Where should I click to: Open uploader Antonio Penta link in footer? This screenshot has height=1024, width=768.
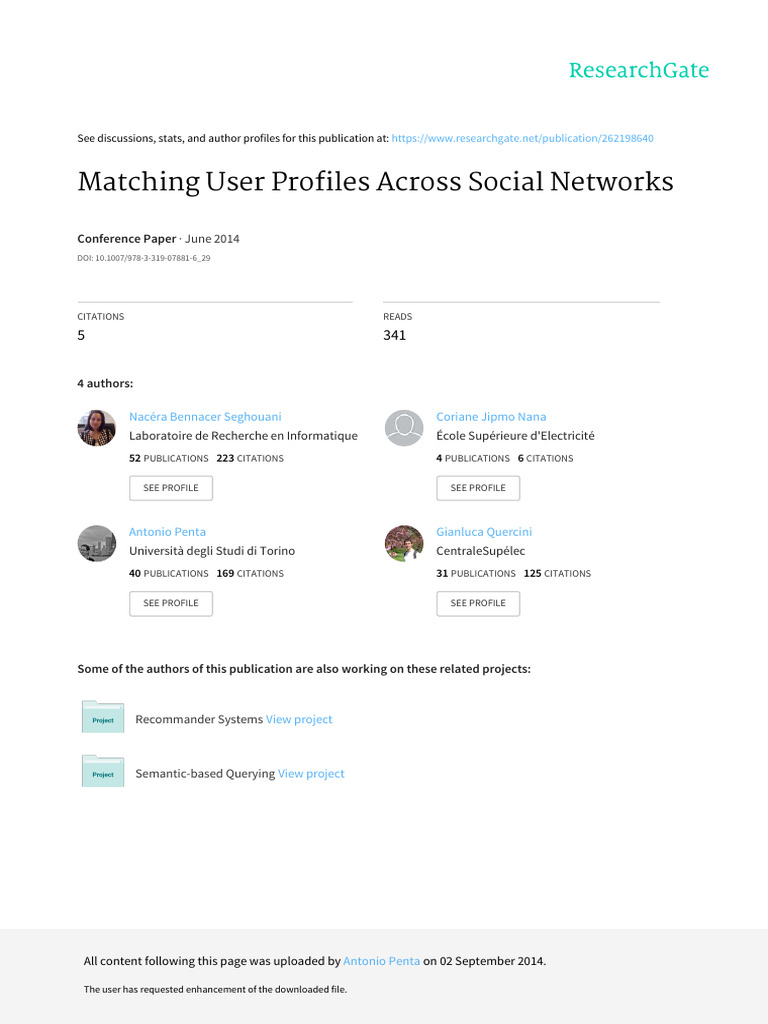click(x=381, y=961)
